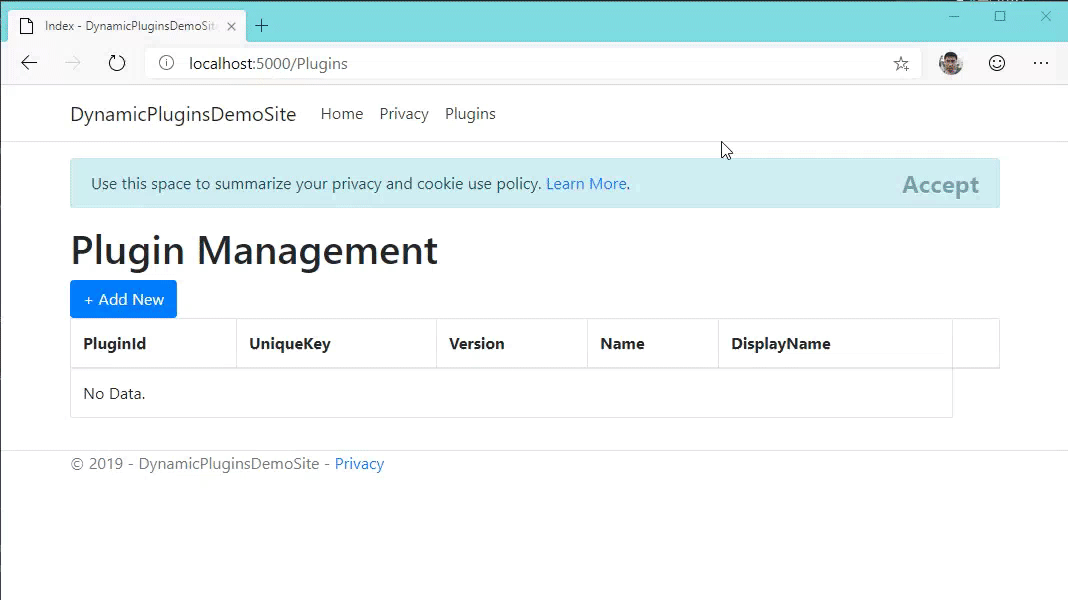1068x600 pixels.
Task: Reload the page with refresh icon
Action: click(x=117, y=63)
